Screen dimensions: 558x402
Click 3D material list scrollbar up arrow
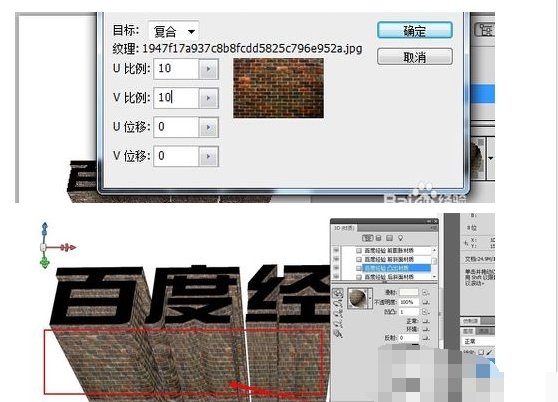434,250
